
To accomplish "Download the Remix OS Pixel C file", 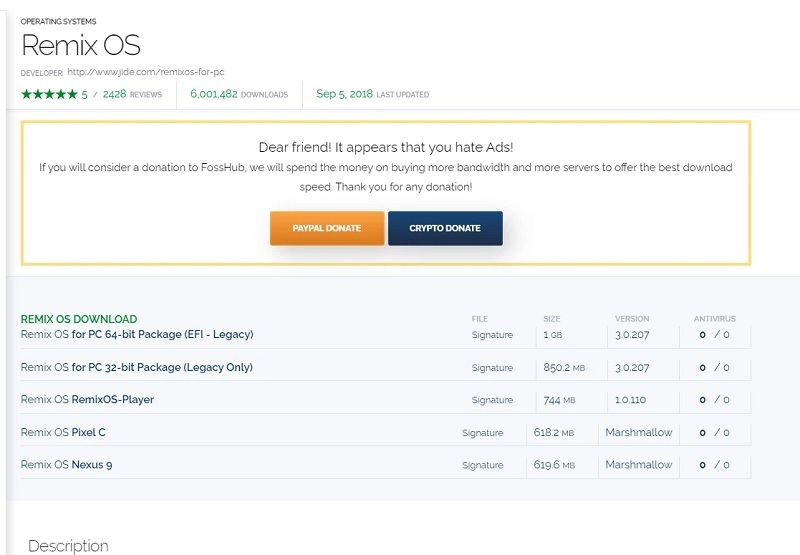I will click(x=63, y=432).
